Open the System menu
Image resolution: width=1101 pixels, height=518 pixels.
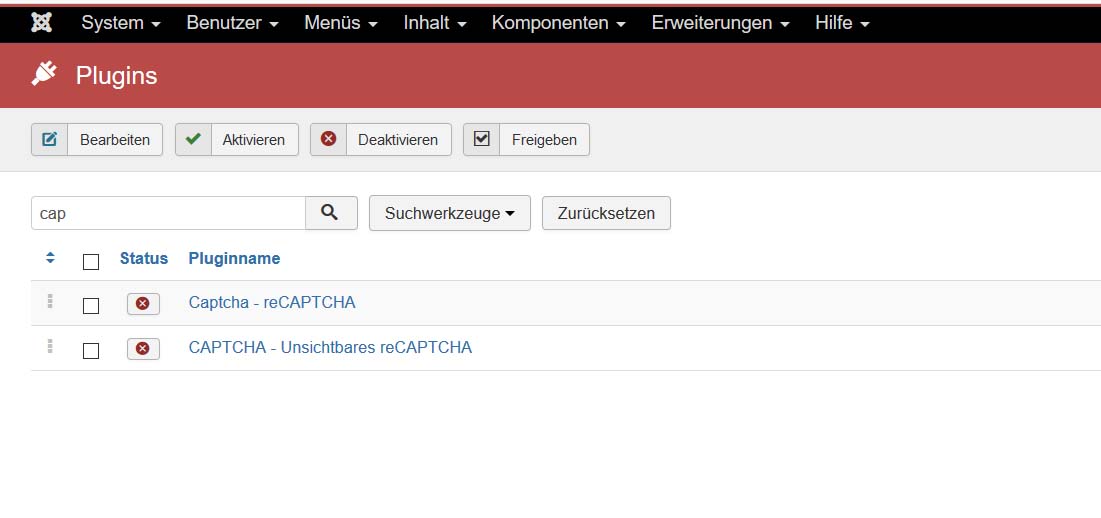click(121, 22)
